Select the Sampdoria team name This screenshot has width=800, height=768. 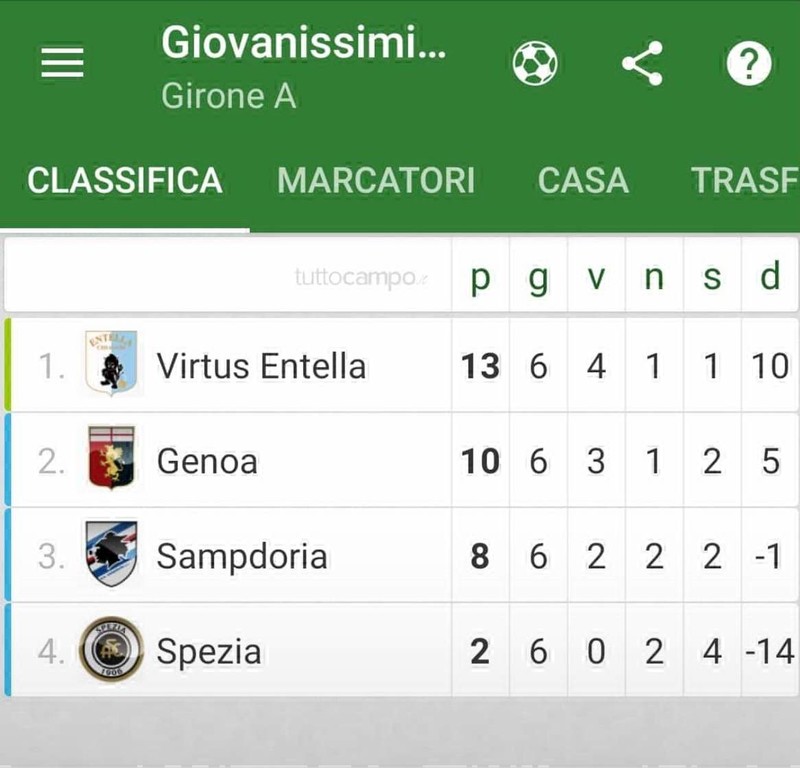pyautogui.click(x=242, y=556)
